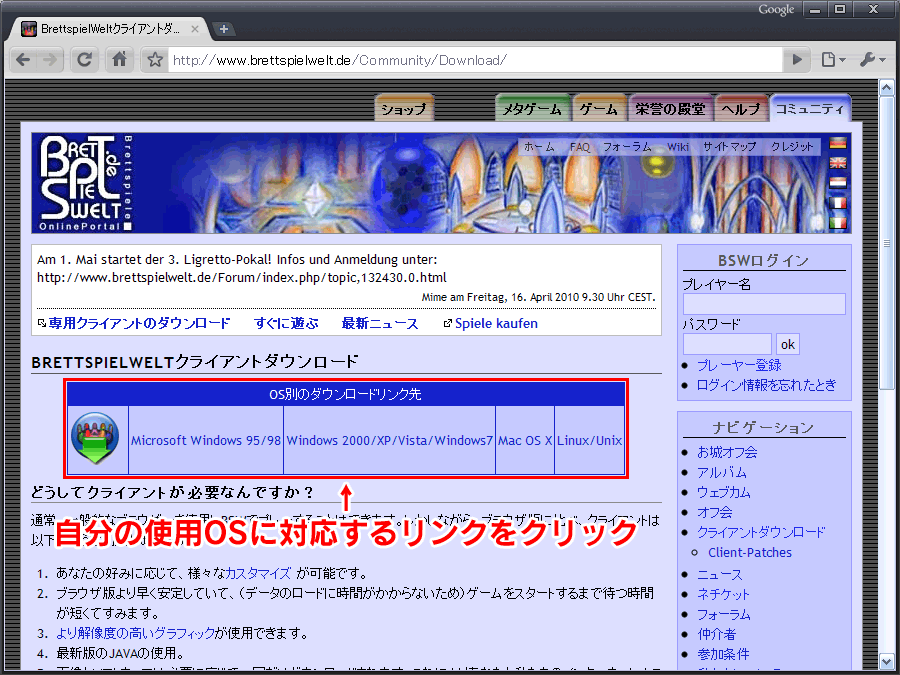Open FAQ in the banner menu
This screenshot has width=900, height=675.
[x=580, y=147]
